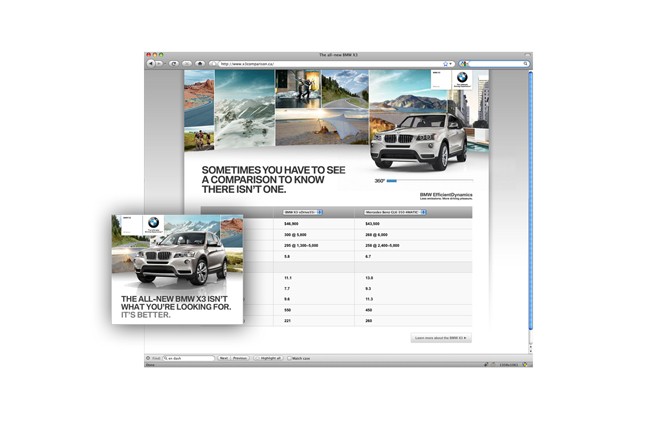Click the BMW EfficientDynamics link
Image resolution: width=653 pixels, height=423 pixels.
point(446,196)
